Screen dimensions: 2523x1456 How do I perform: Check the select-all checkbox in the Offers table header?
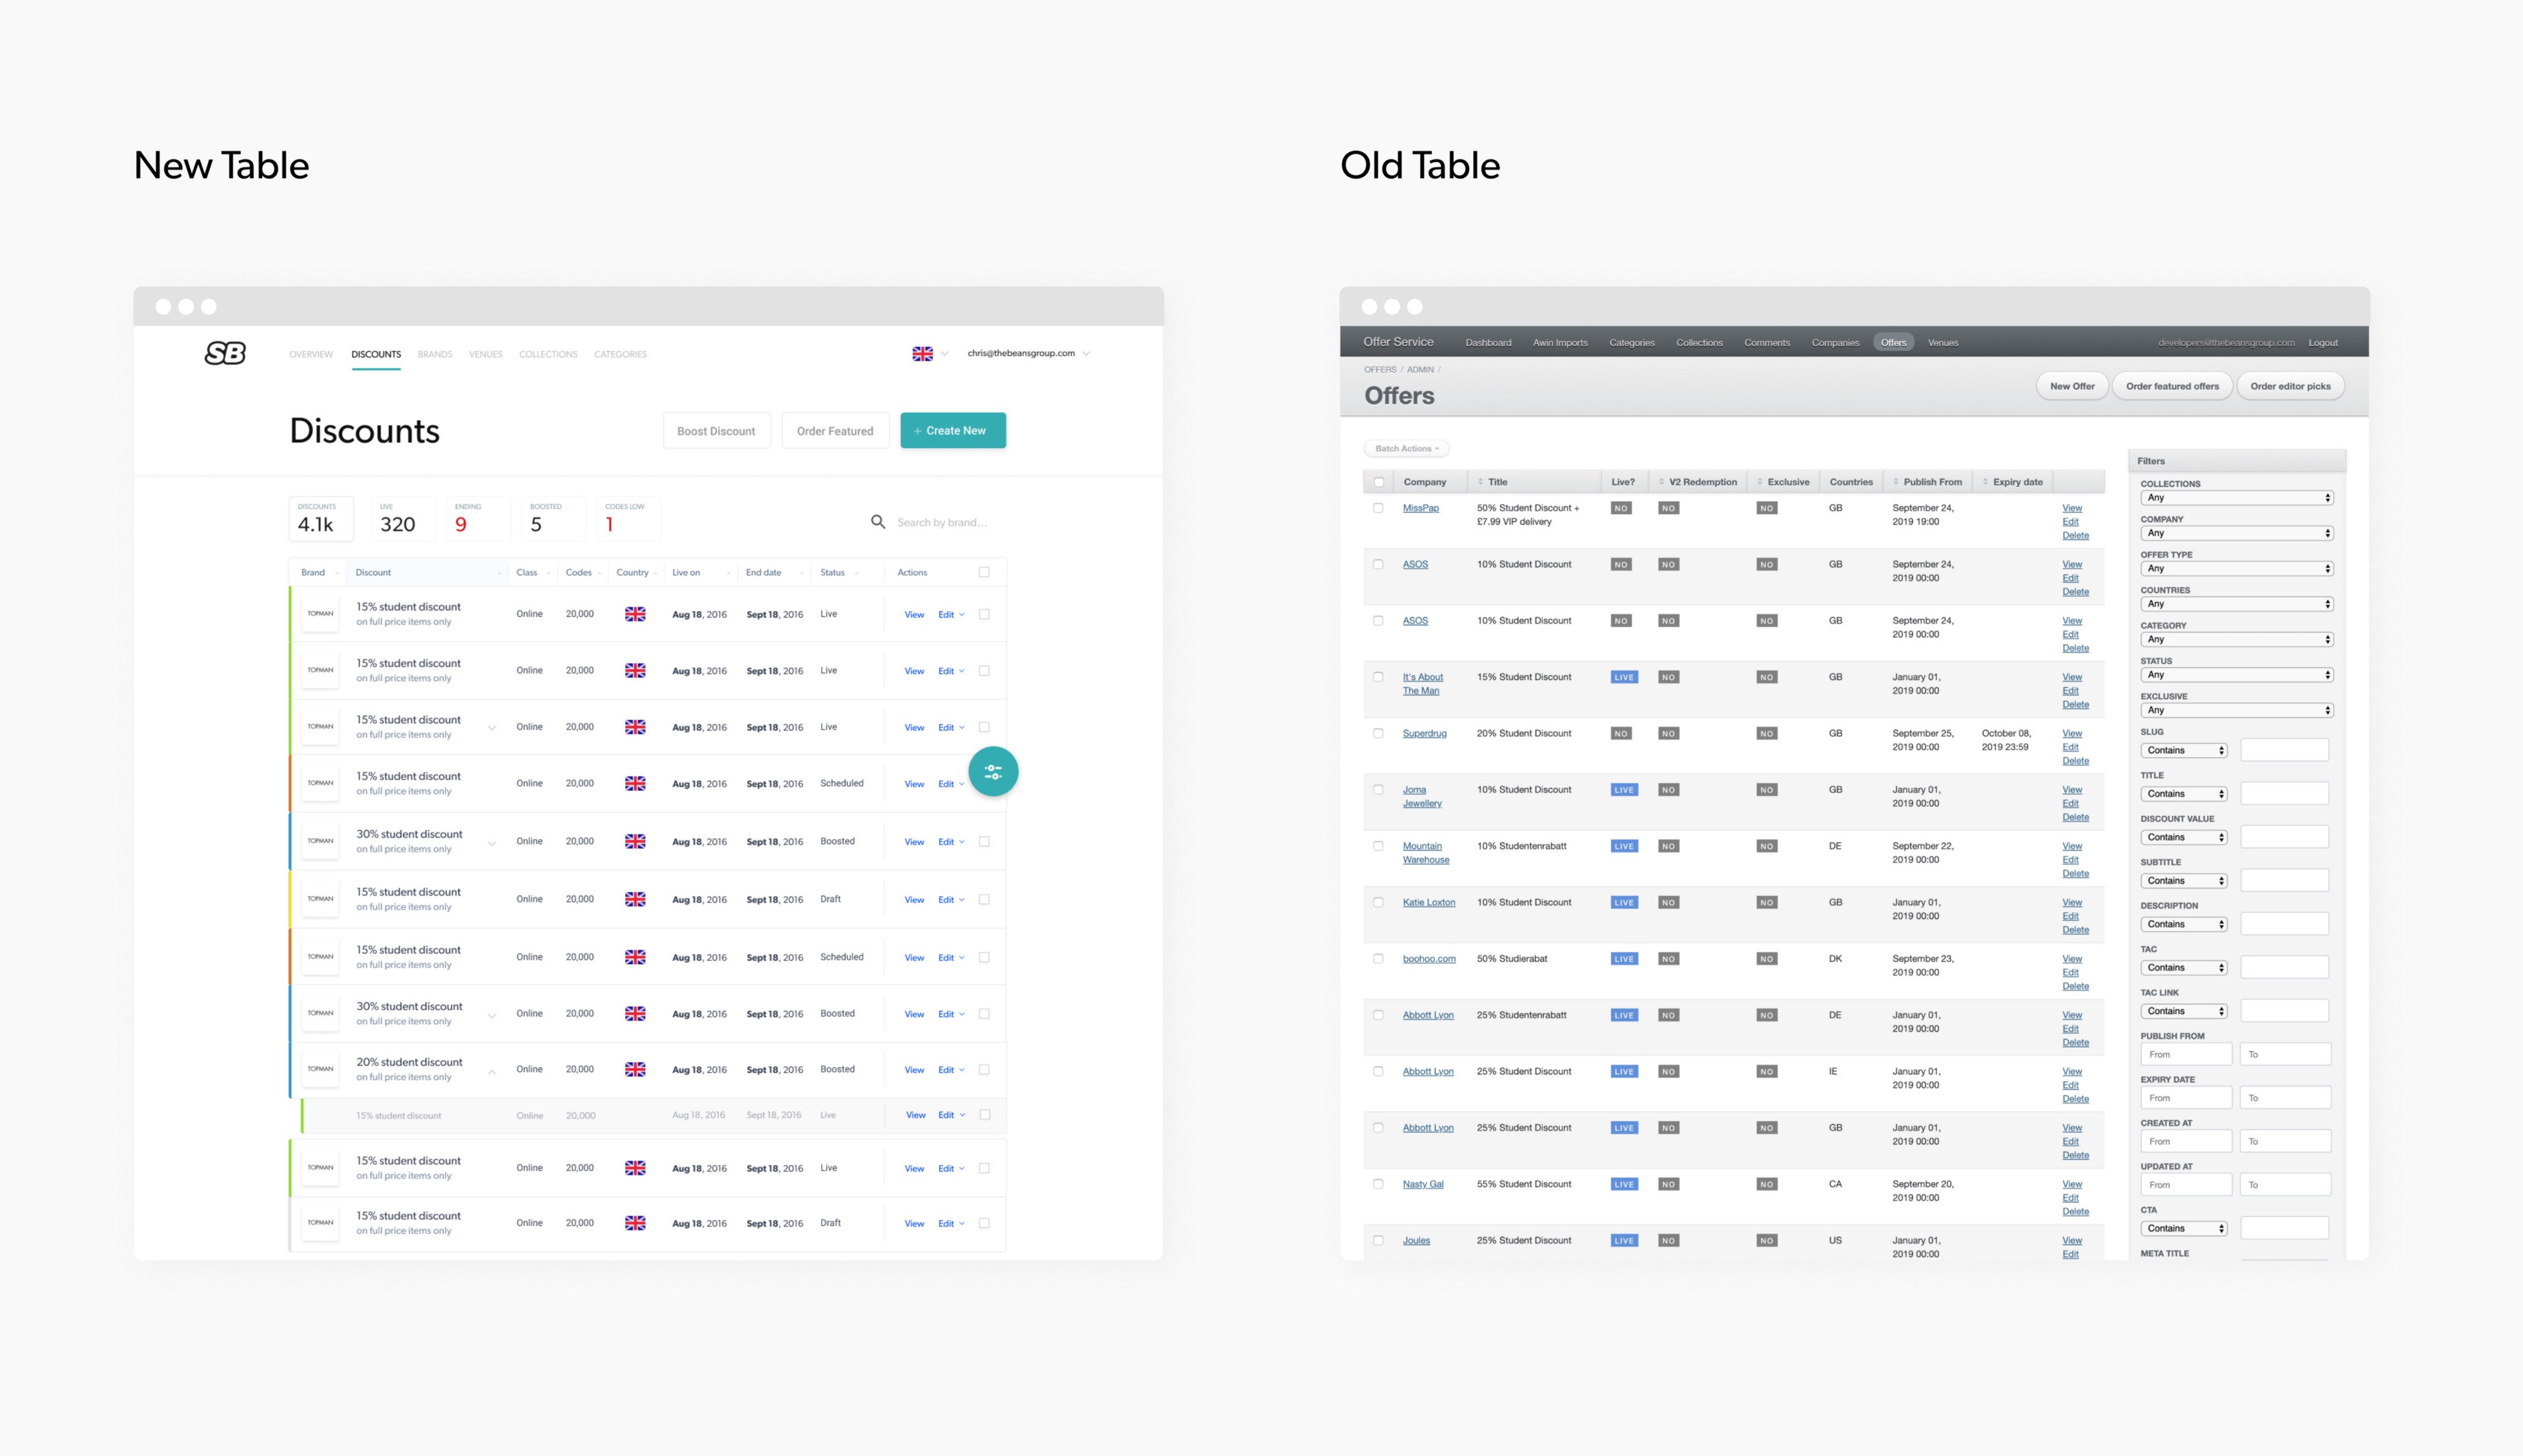pos(1379,481)
